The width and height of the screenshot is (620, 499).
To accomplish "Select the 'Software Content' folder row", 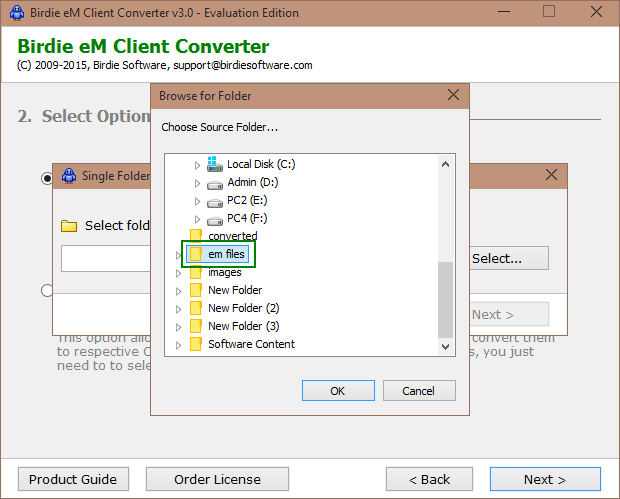I will pos(251,344).
